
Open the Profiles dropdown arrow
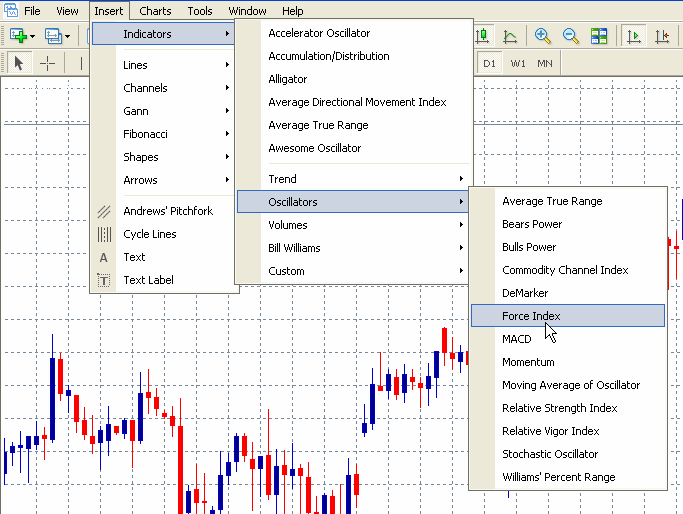(x=68, y=36)
